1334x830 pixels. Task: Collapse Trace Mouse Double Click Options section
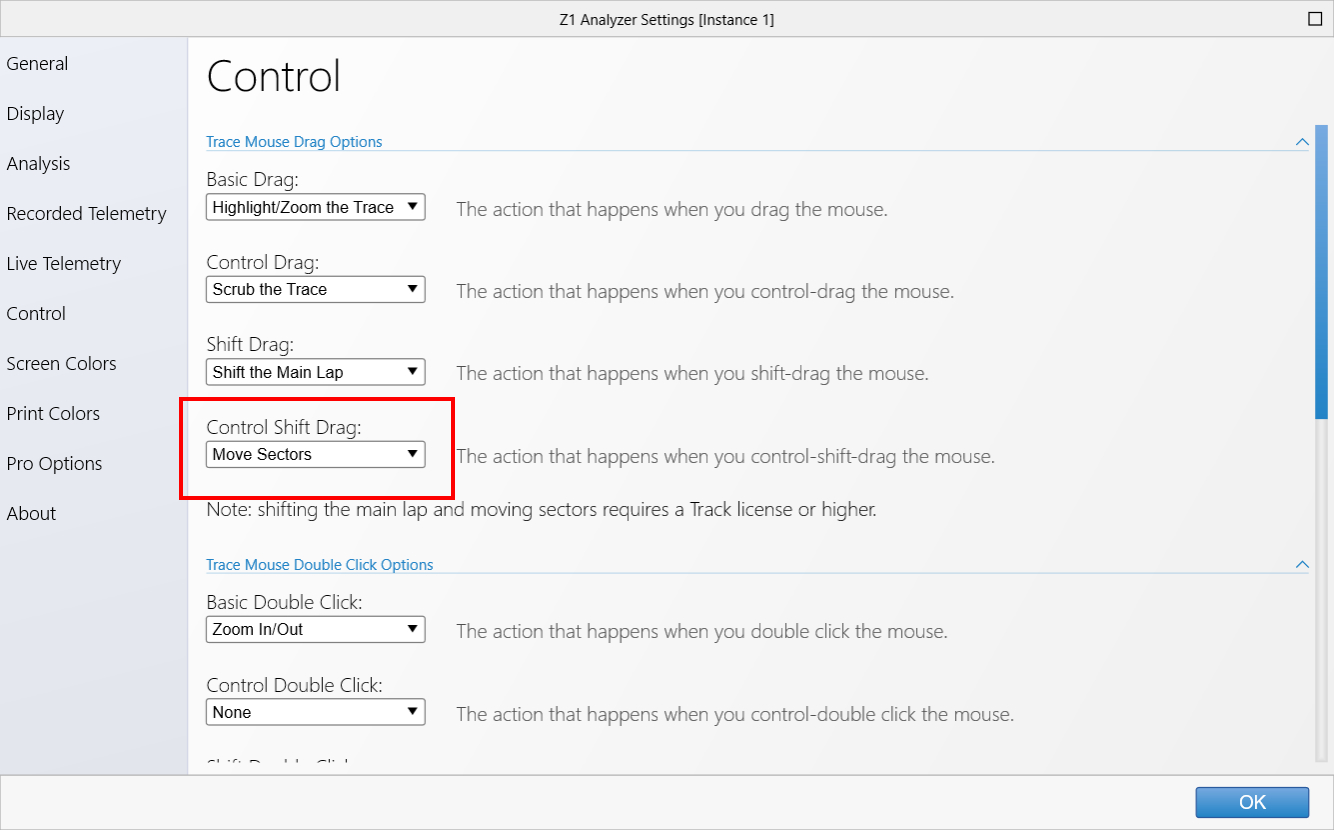pos(1302,565)
